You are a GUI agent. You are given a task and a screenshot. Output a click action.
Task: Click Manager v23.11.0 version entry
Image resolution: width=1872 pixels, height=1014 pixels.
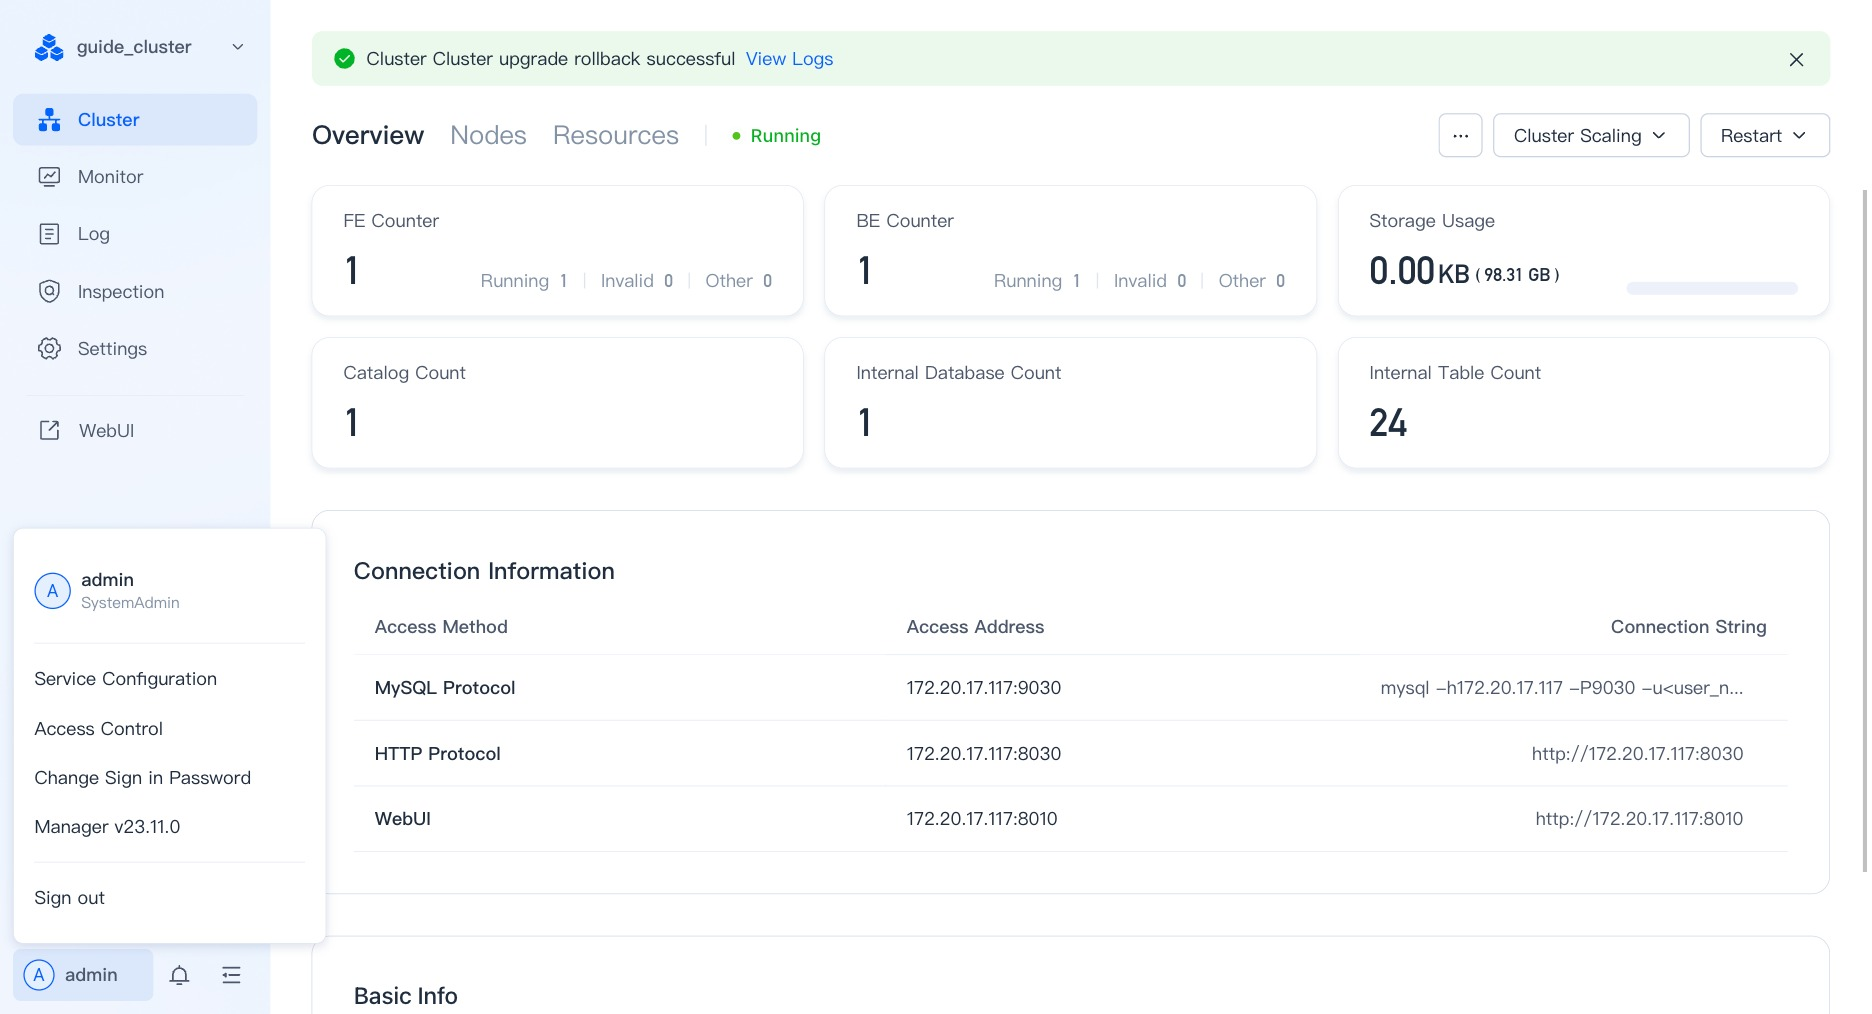tap(107, 827)
